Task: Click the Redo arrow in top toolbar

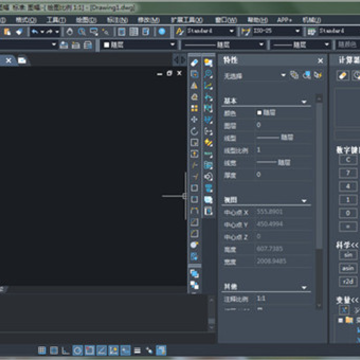Action: (49, 32)
